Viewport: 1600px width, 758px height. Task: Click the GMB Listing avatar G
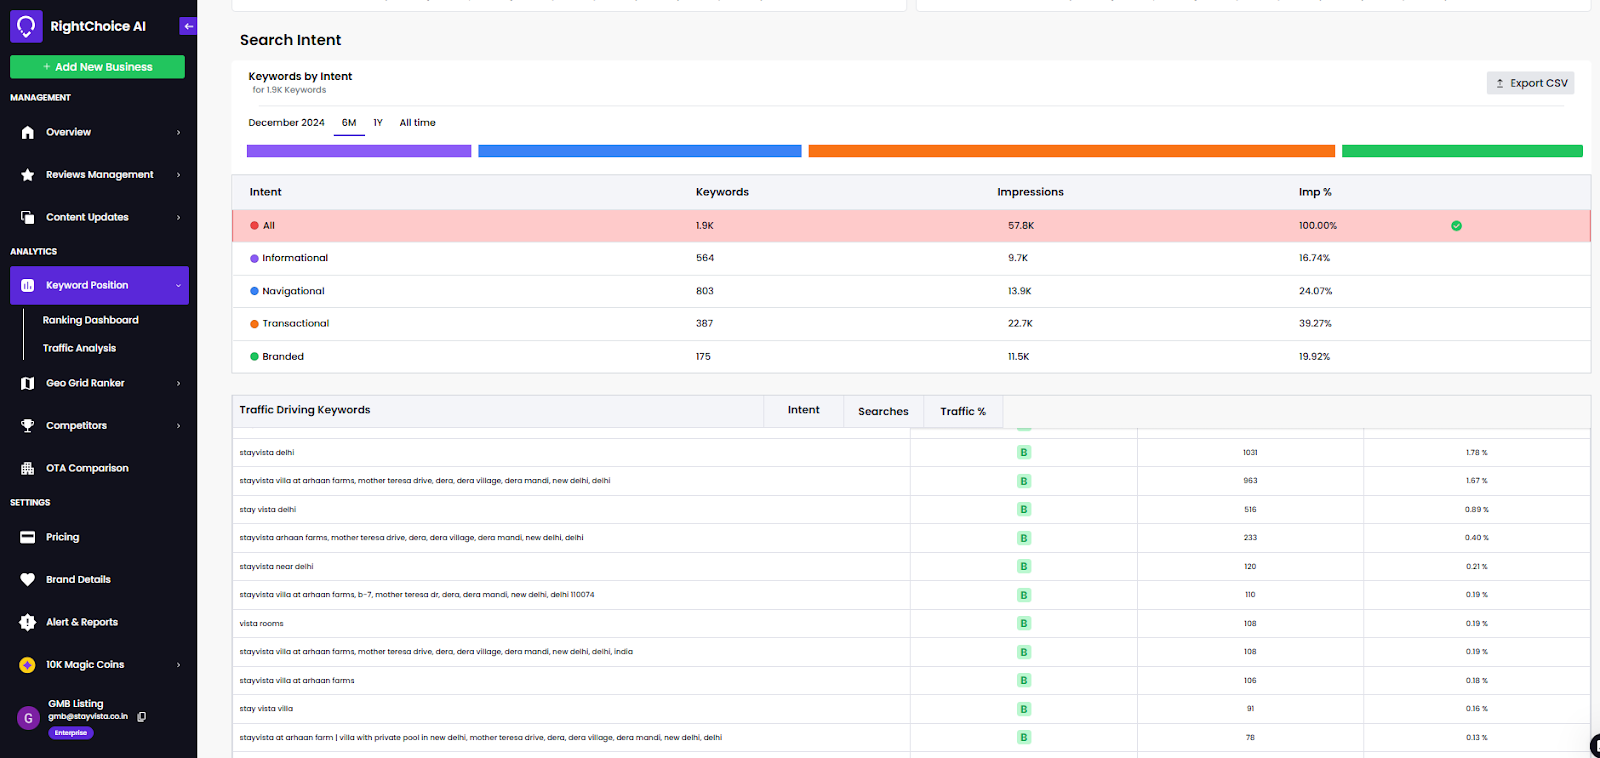coord(28,718)
